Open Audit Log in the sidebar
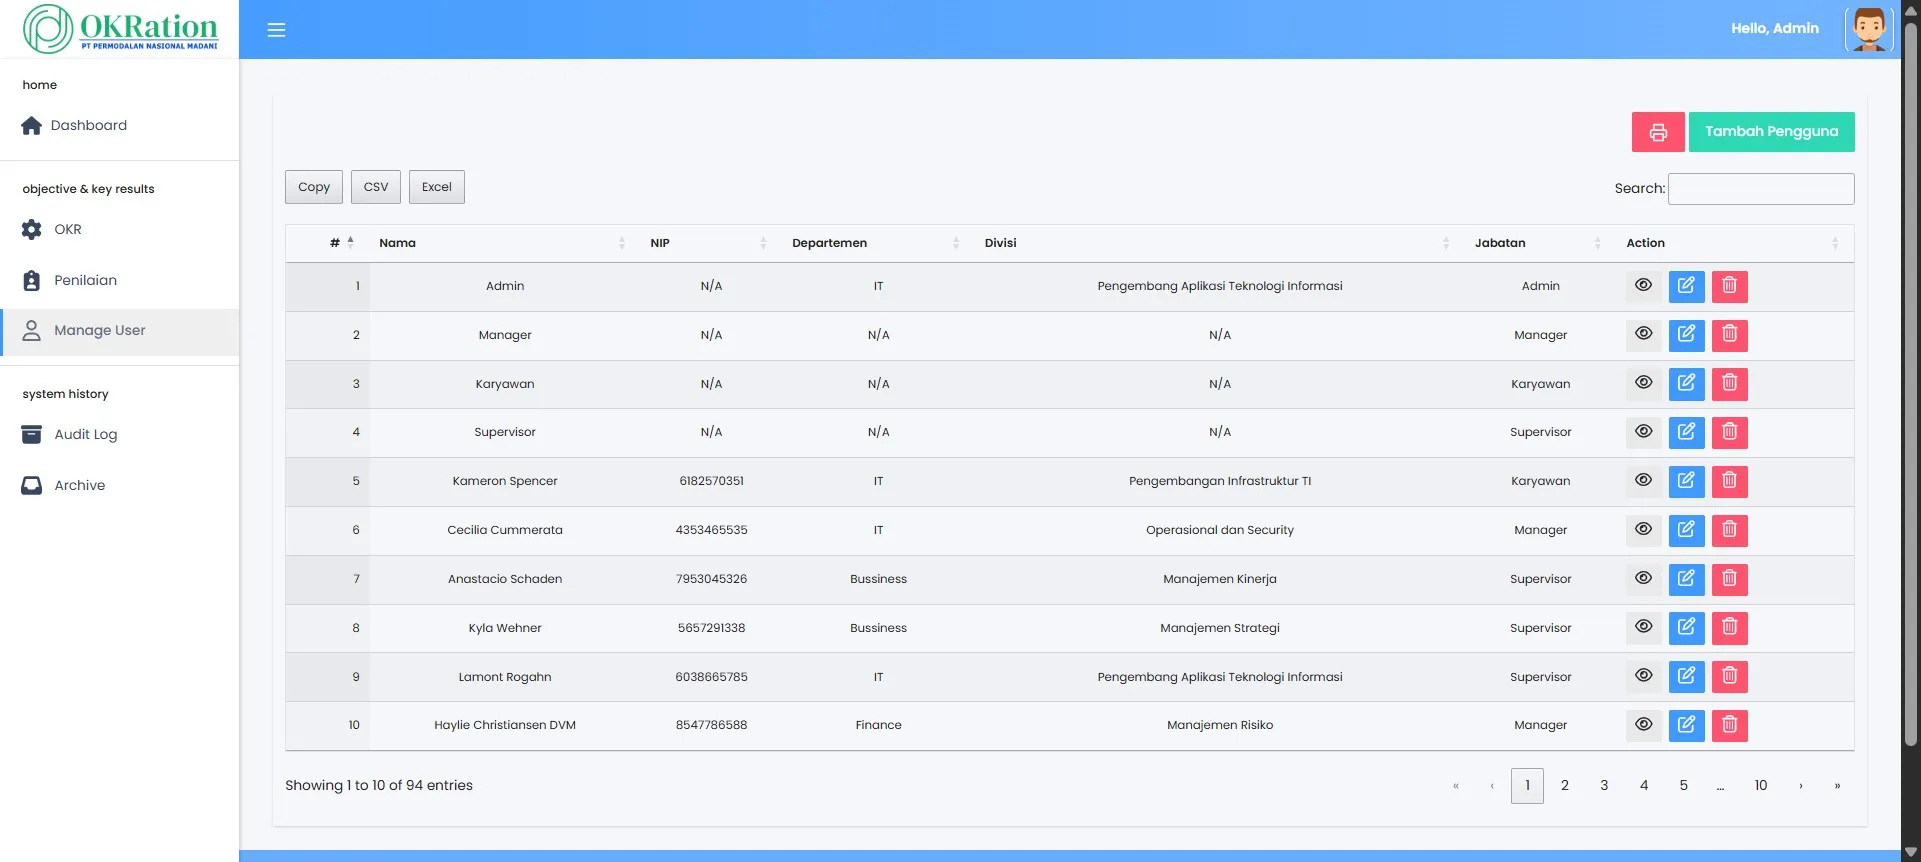 click(x=120, y=435)
